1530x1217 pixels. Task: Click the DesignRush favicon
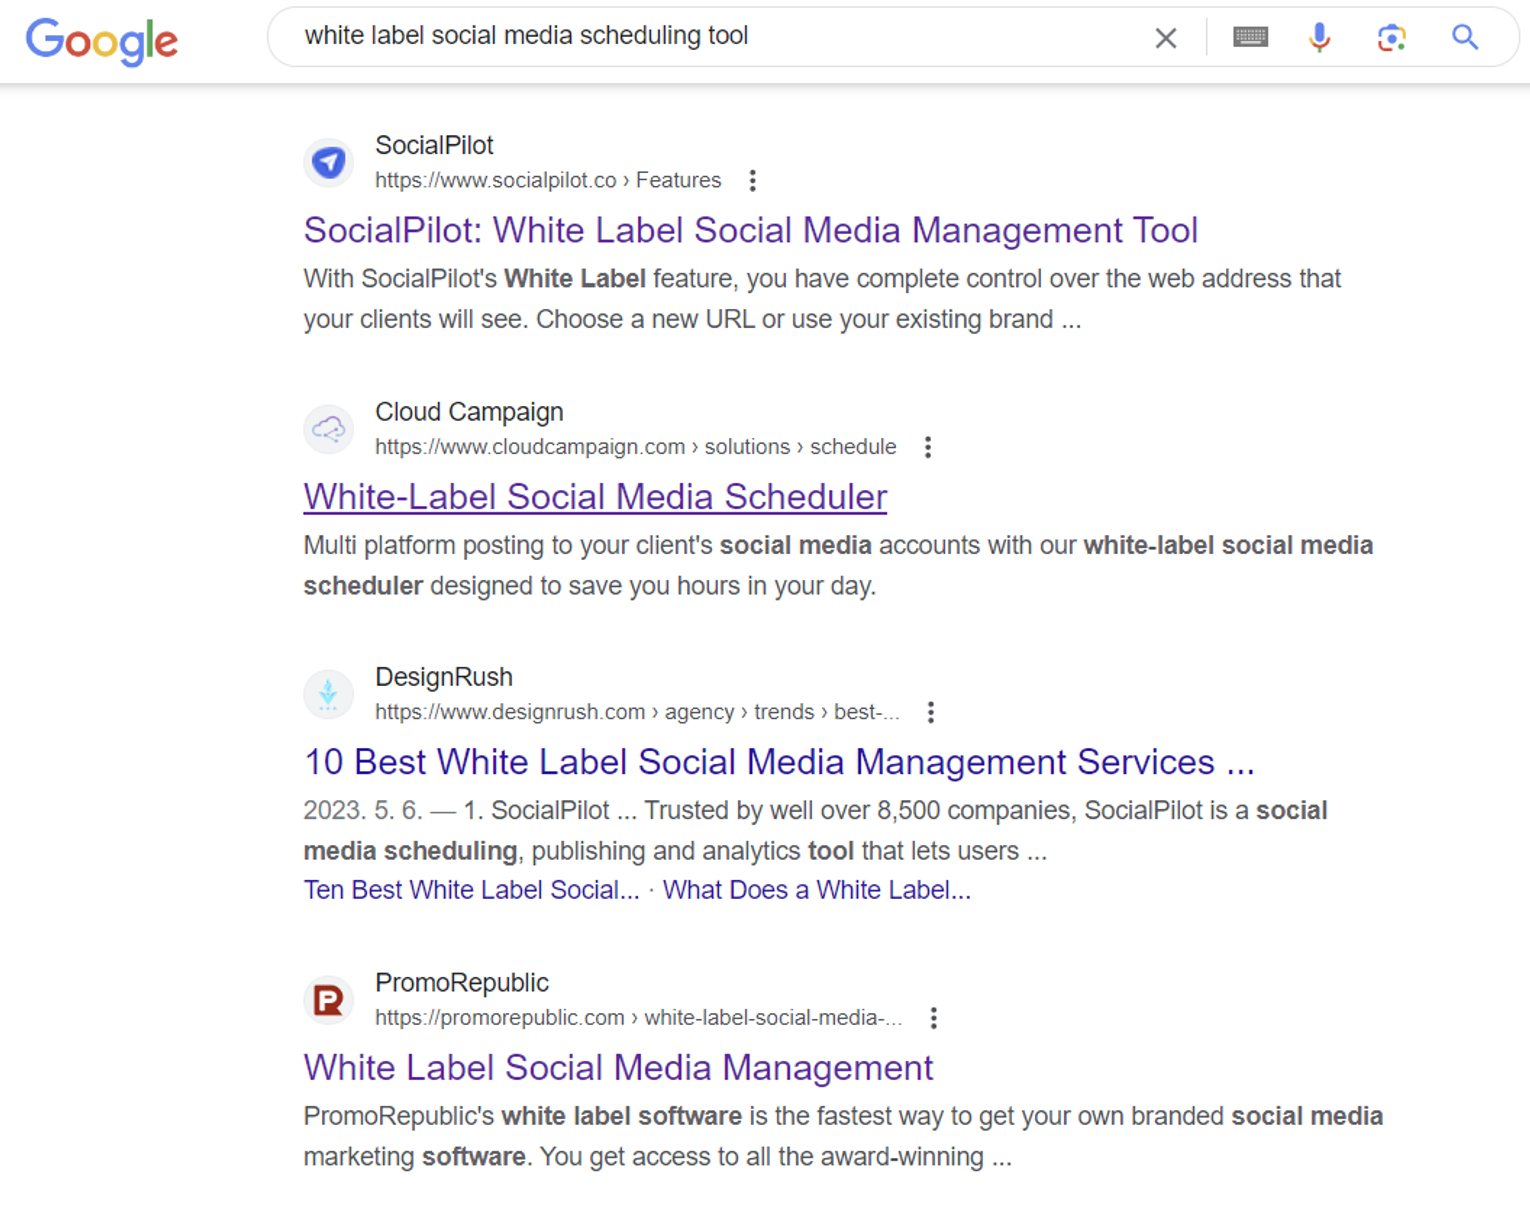click(x=328, y=694)
